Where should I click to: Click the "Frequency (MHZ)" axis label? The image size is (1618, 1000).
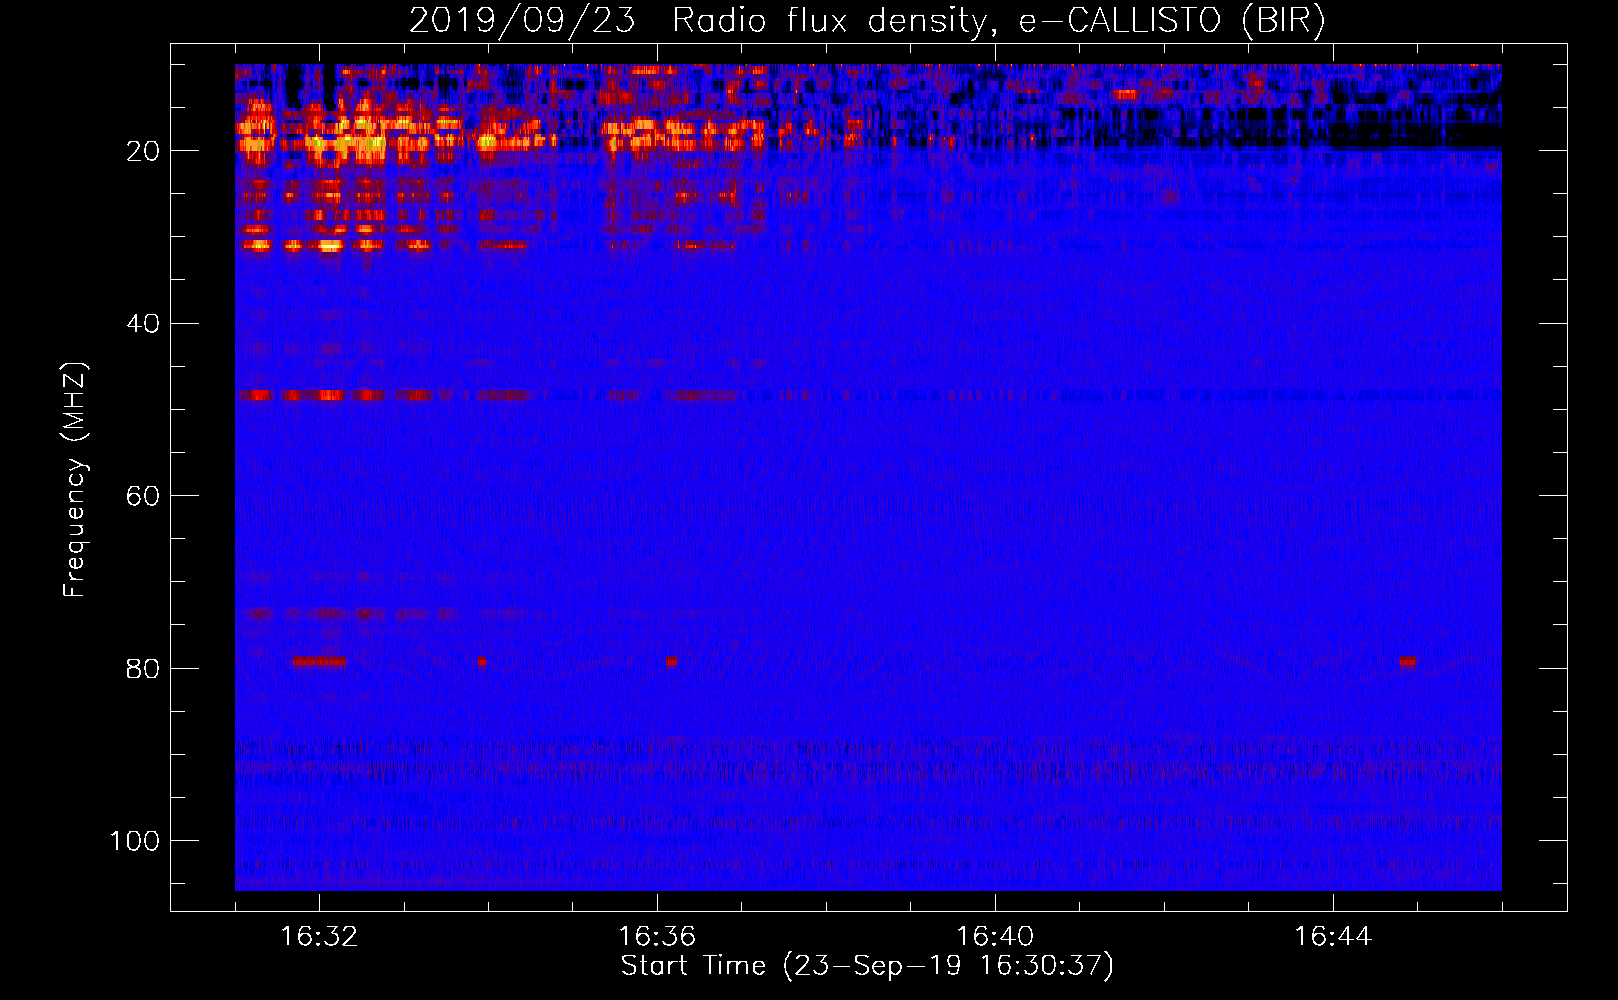click(x=76, y=479)
